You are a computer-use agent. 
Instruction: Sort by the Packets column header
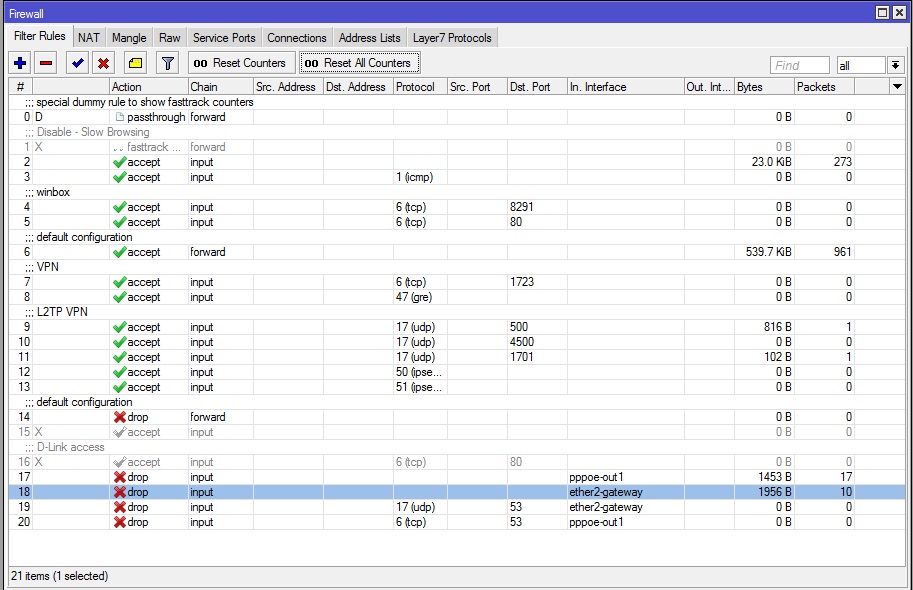tap(823, 87)
